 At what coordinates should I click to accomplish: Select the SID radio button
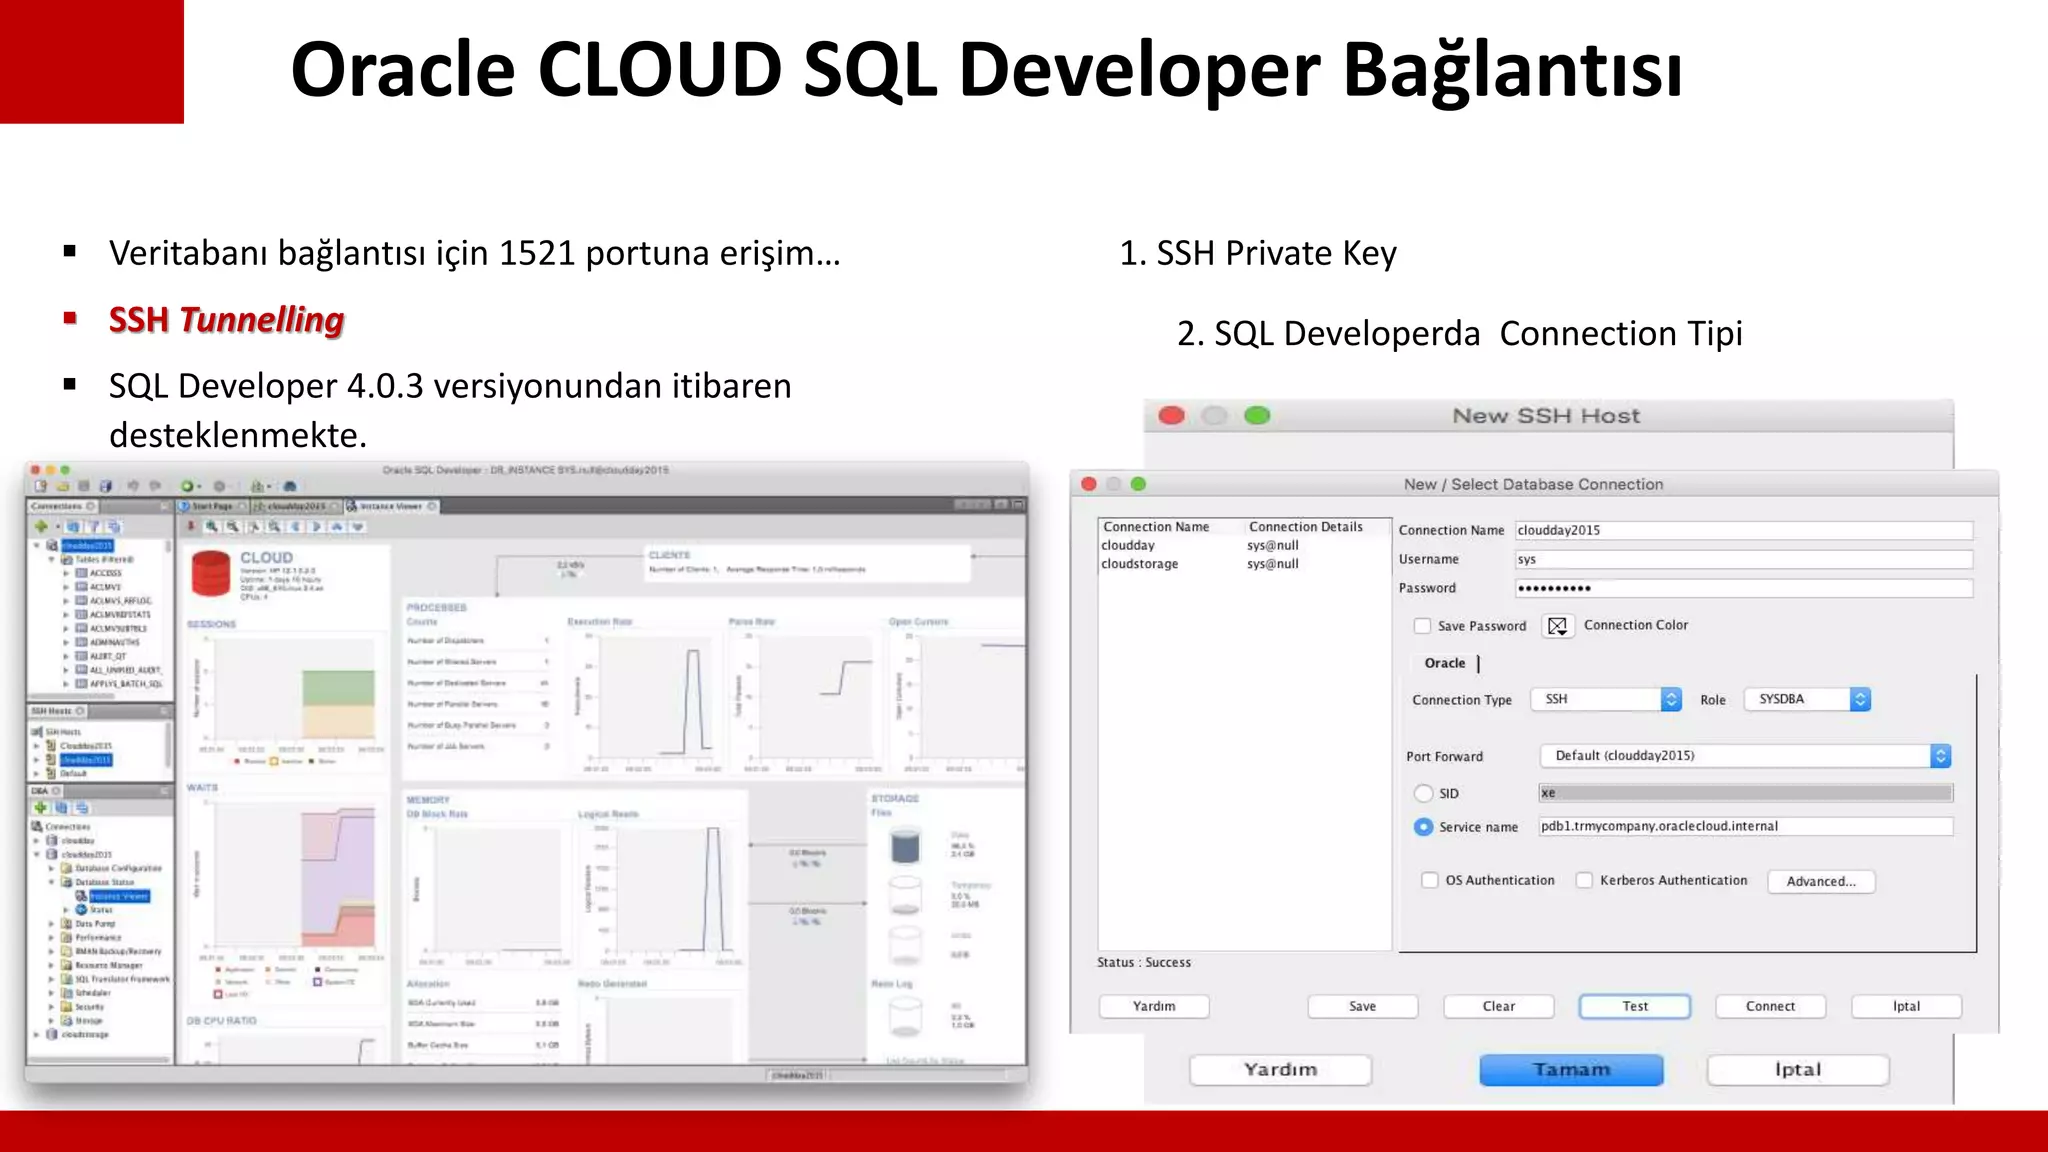[x=1423, y=793]
